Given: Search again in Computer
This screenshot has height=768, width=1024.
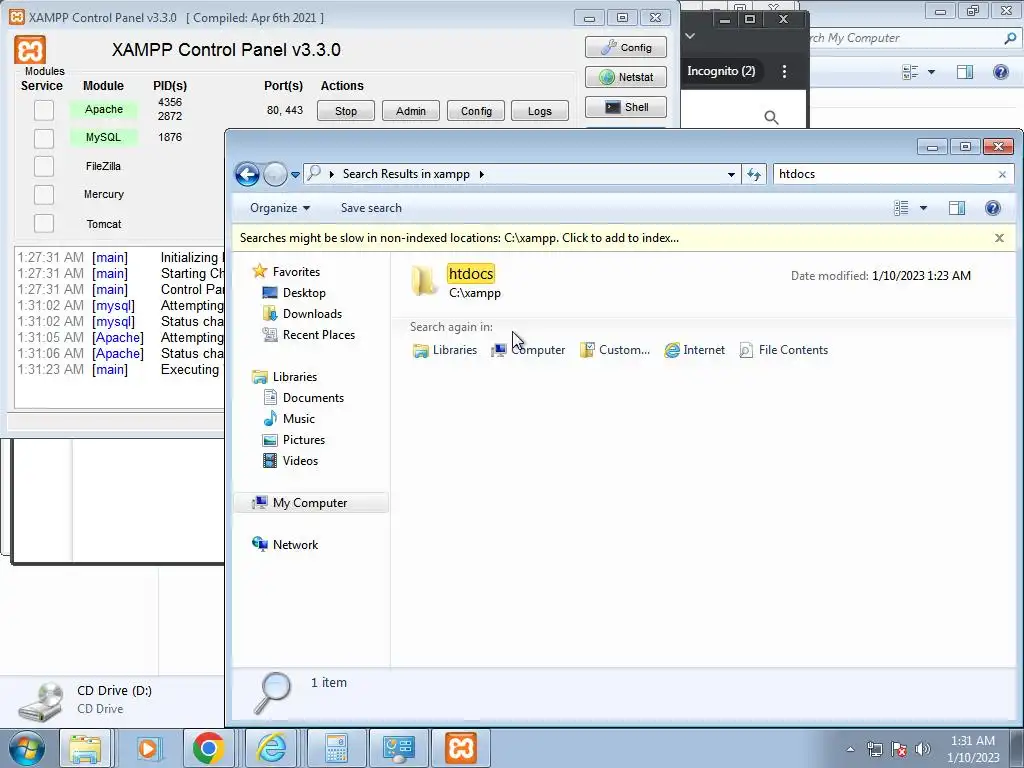Looking at the screenshot, I should [x=528, y=350].
